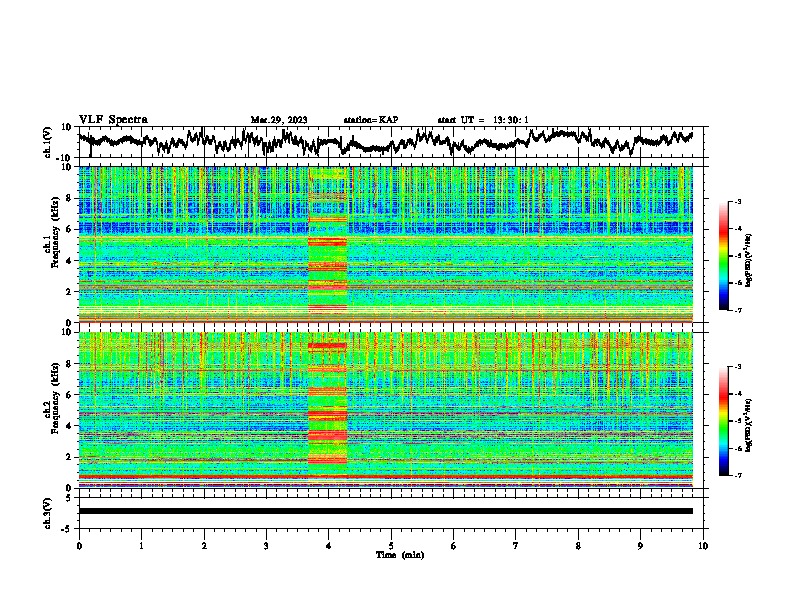Click the '0' time axis tick label
The height and width of the screenshot is (612, 792).
(x=79, y=546)
